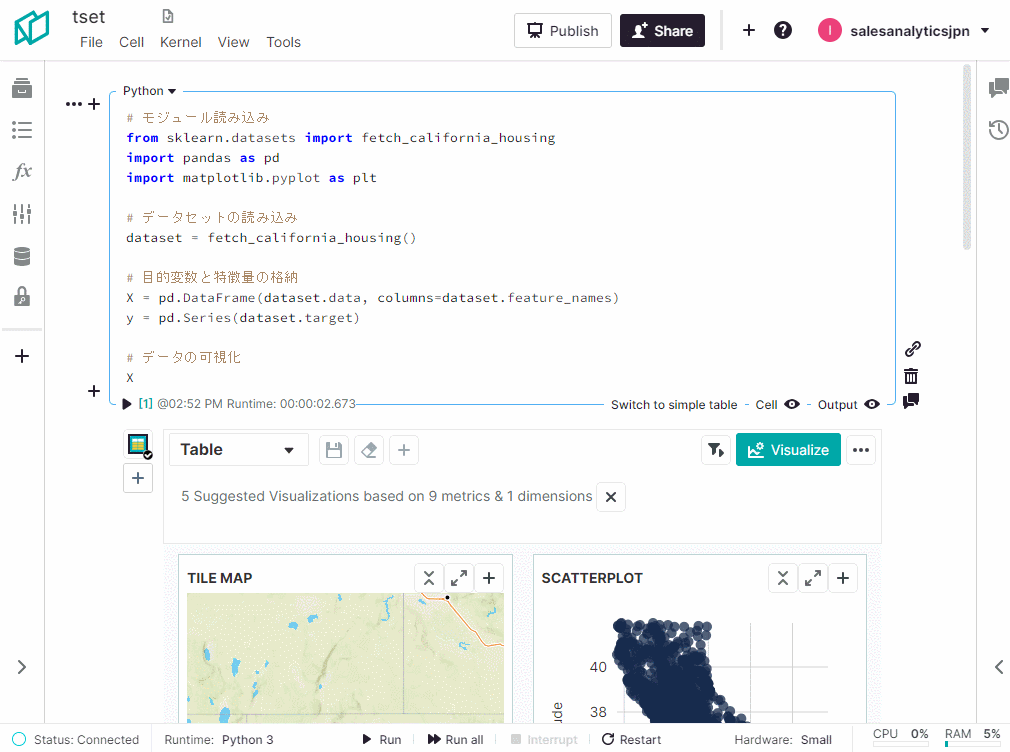The image size is (1010, 752).
Task: Open the Table view type dropdown
Action: click(239, 450)
